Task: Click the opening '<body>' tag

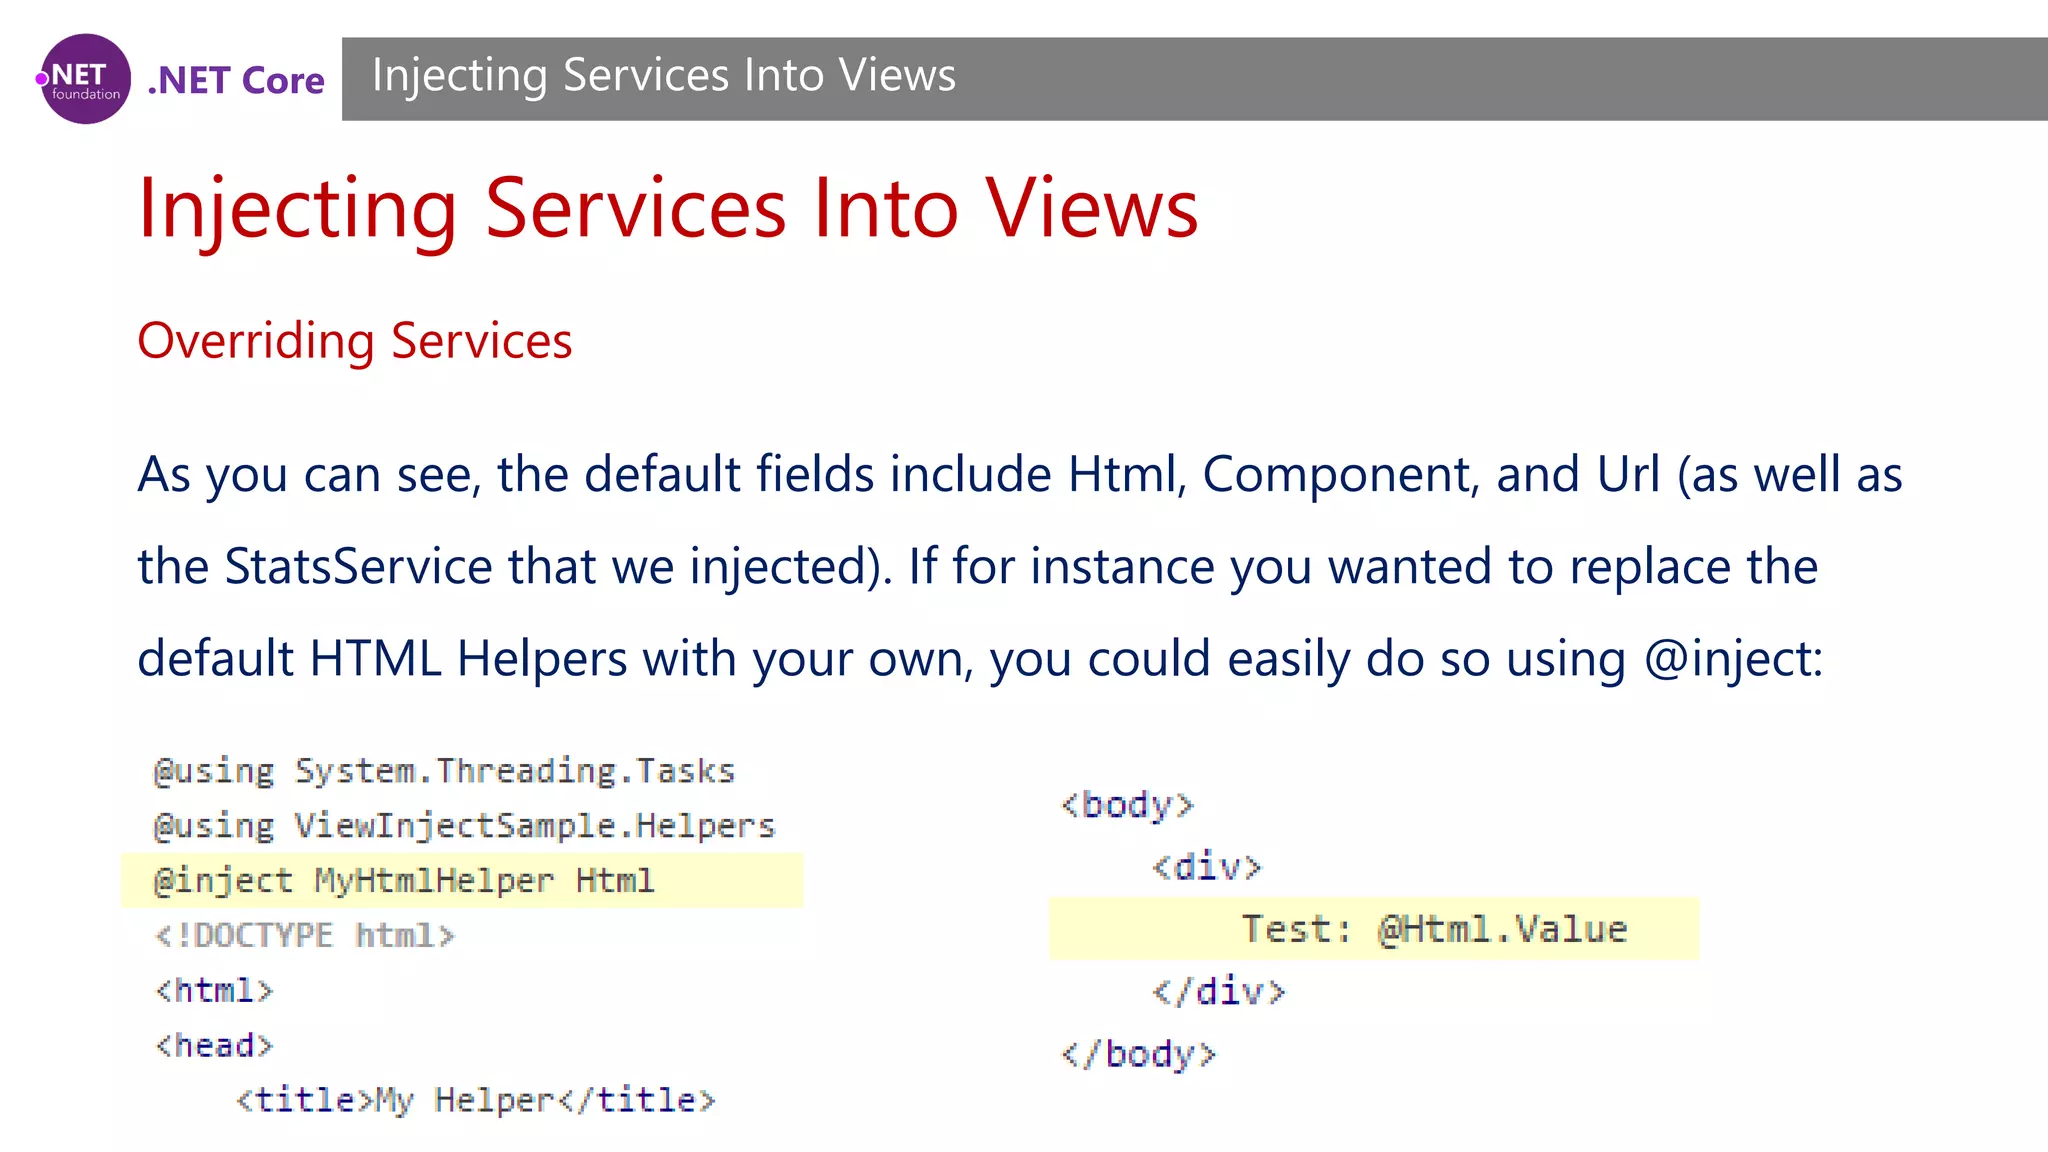Action: (x=1127, y=805)
